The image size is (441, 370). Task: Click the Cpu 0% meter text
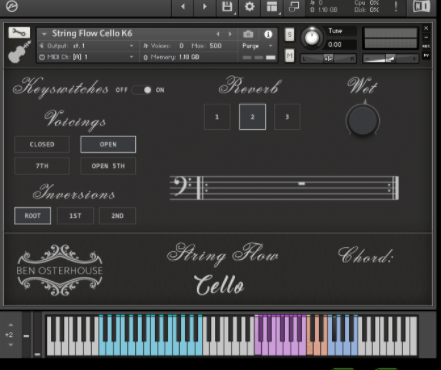click(367, 3)
